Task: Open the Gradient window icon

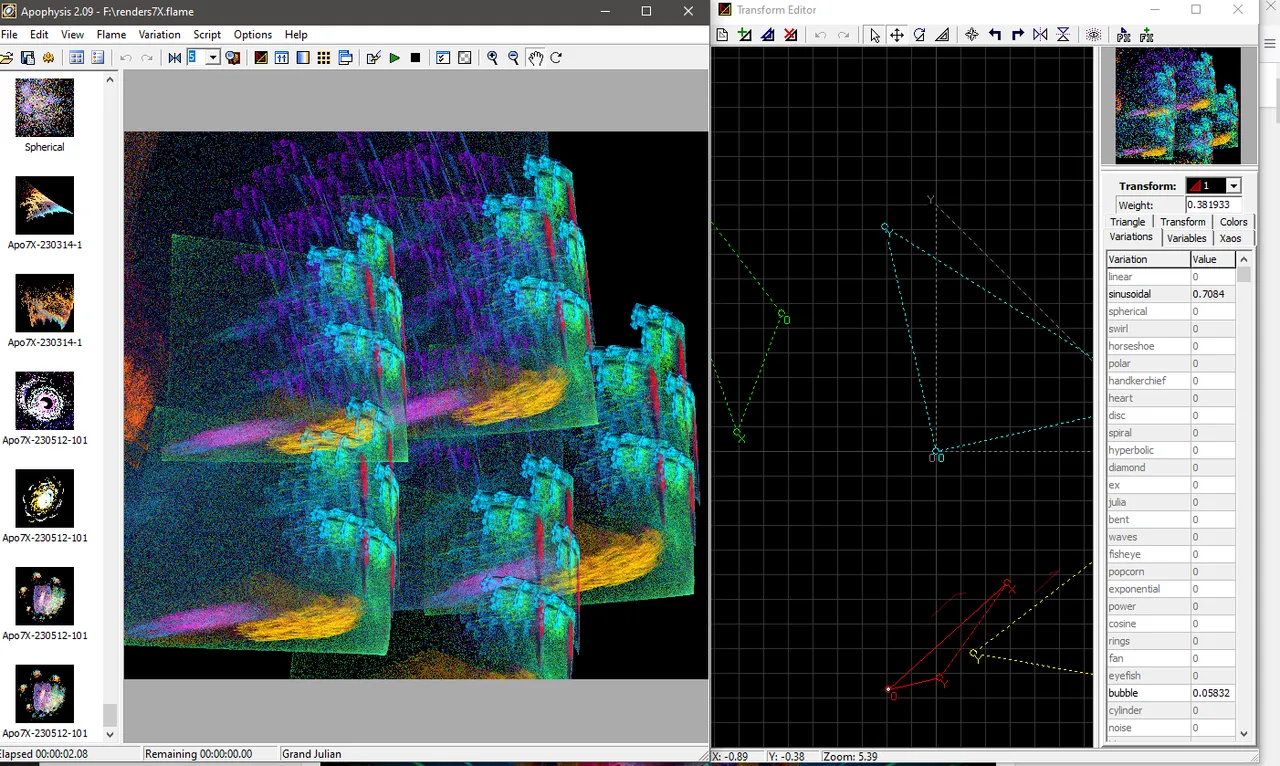Action: 302,58
